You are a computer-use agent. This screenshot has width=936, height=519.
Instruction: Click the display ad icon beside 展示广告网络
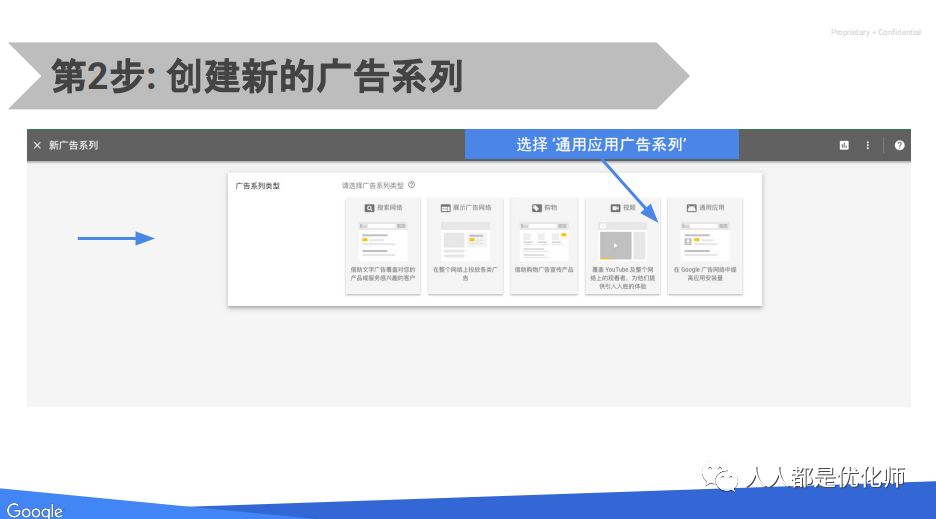[445, 208]
